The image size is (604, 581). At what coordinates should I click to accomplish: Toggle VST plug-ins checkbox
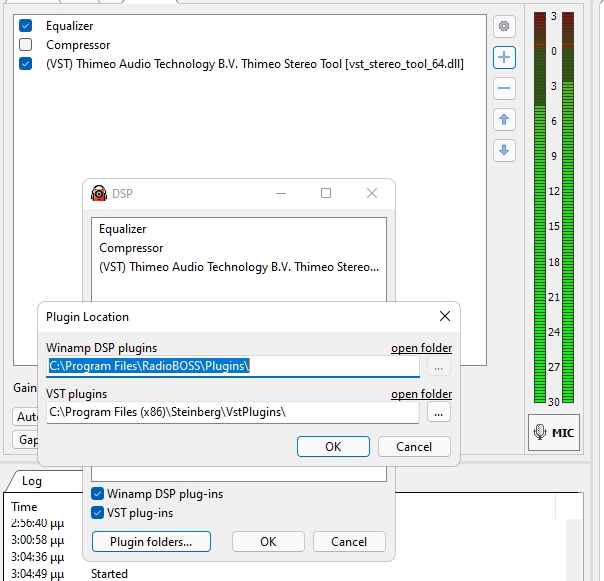[97, 513]
